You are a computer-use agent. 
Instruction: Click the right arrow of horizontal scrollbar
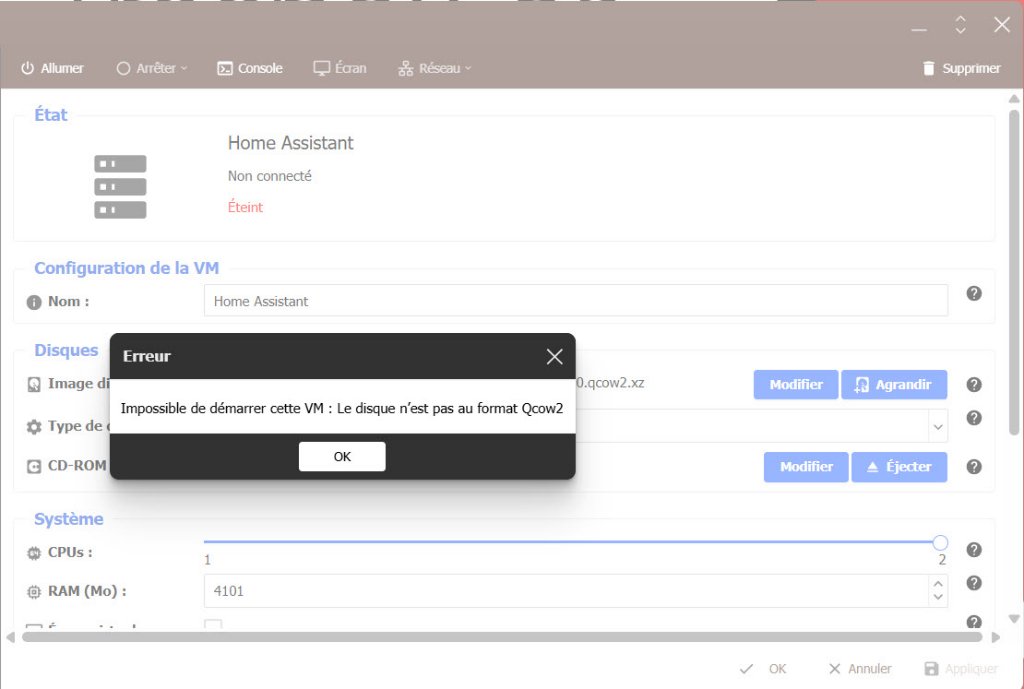coord(995,637)
